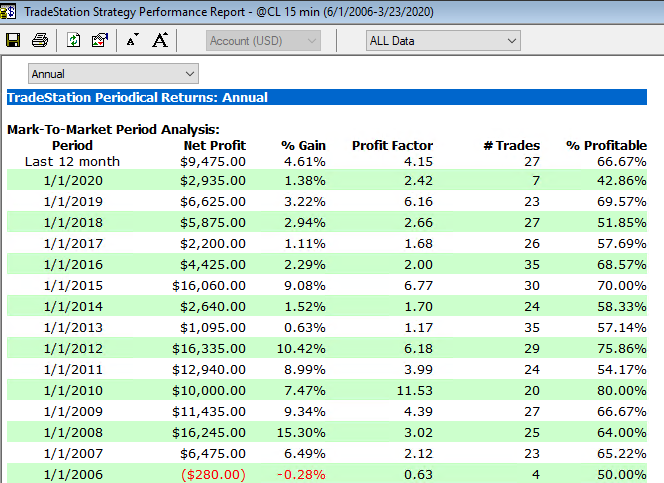Open the ALL Data dropdown
Image resolution: width=664 pixels, height=483 pixels.
tap(443, 41)
